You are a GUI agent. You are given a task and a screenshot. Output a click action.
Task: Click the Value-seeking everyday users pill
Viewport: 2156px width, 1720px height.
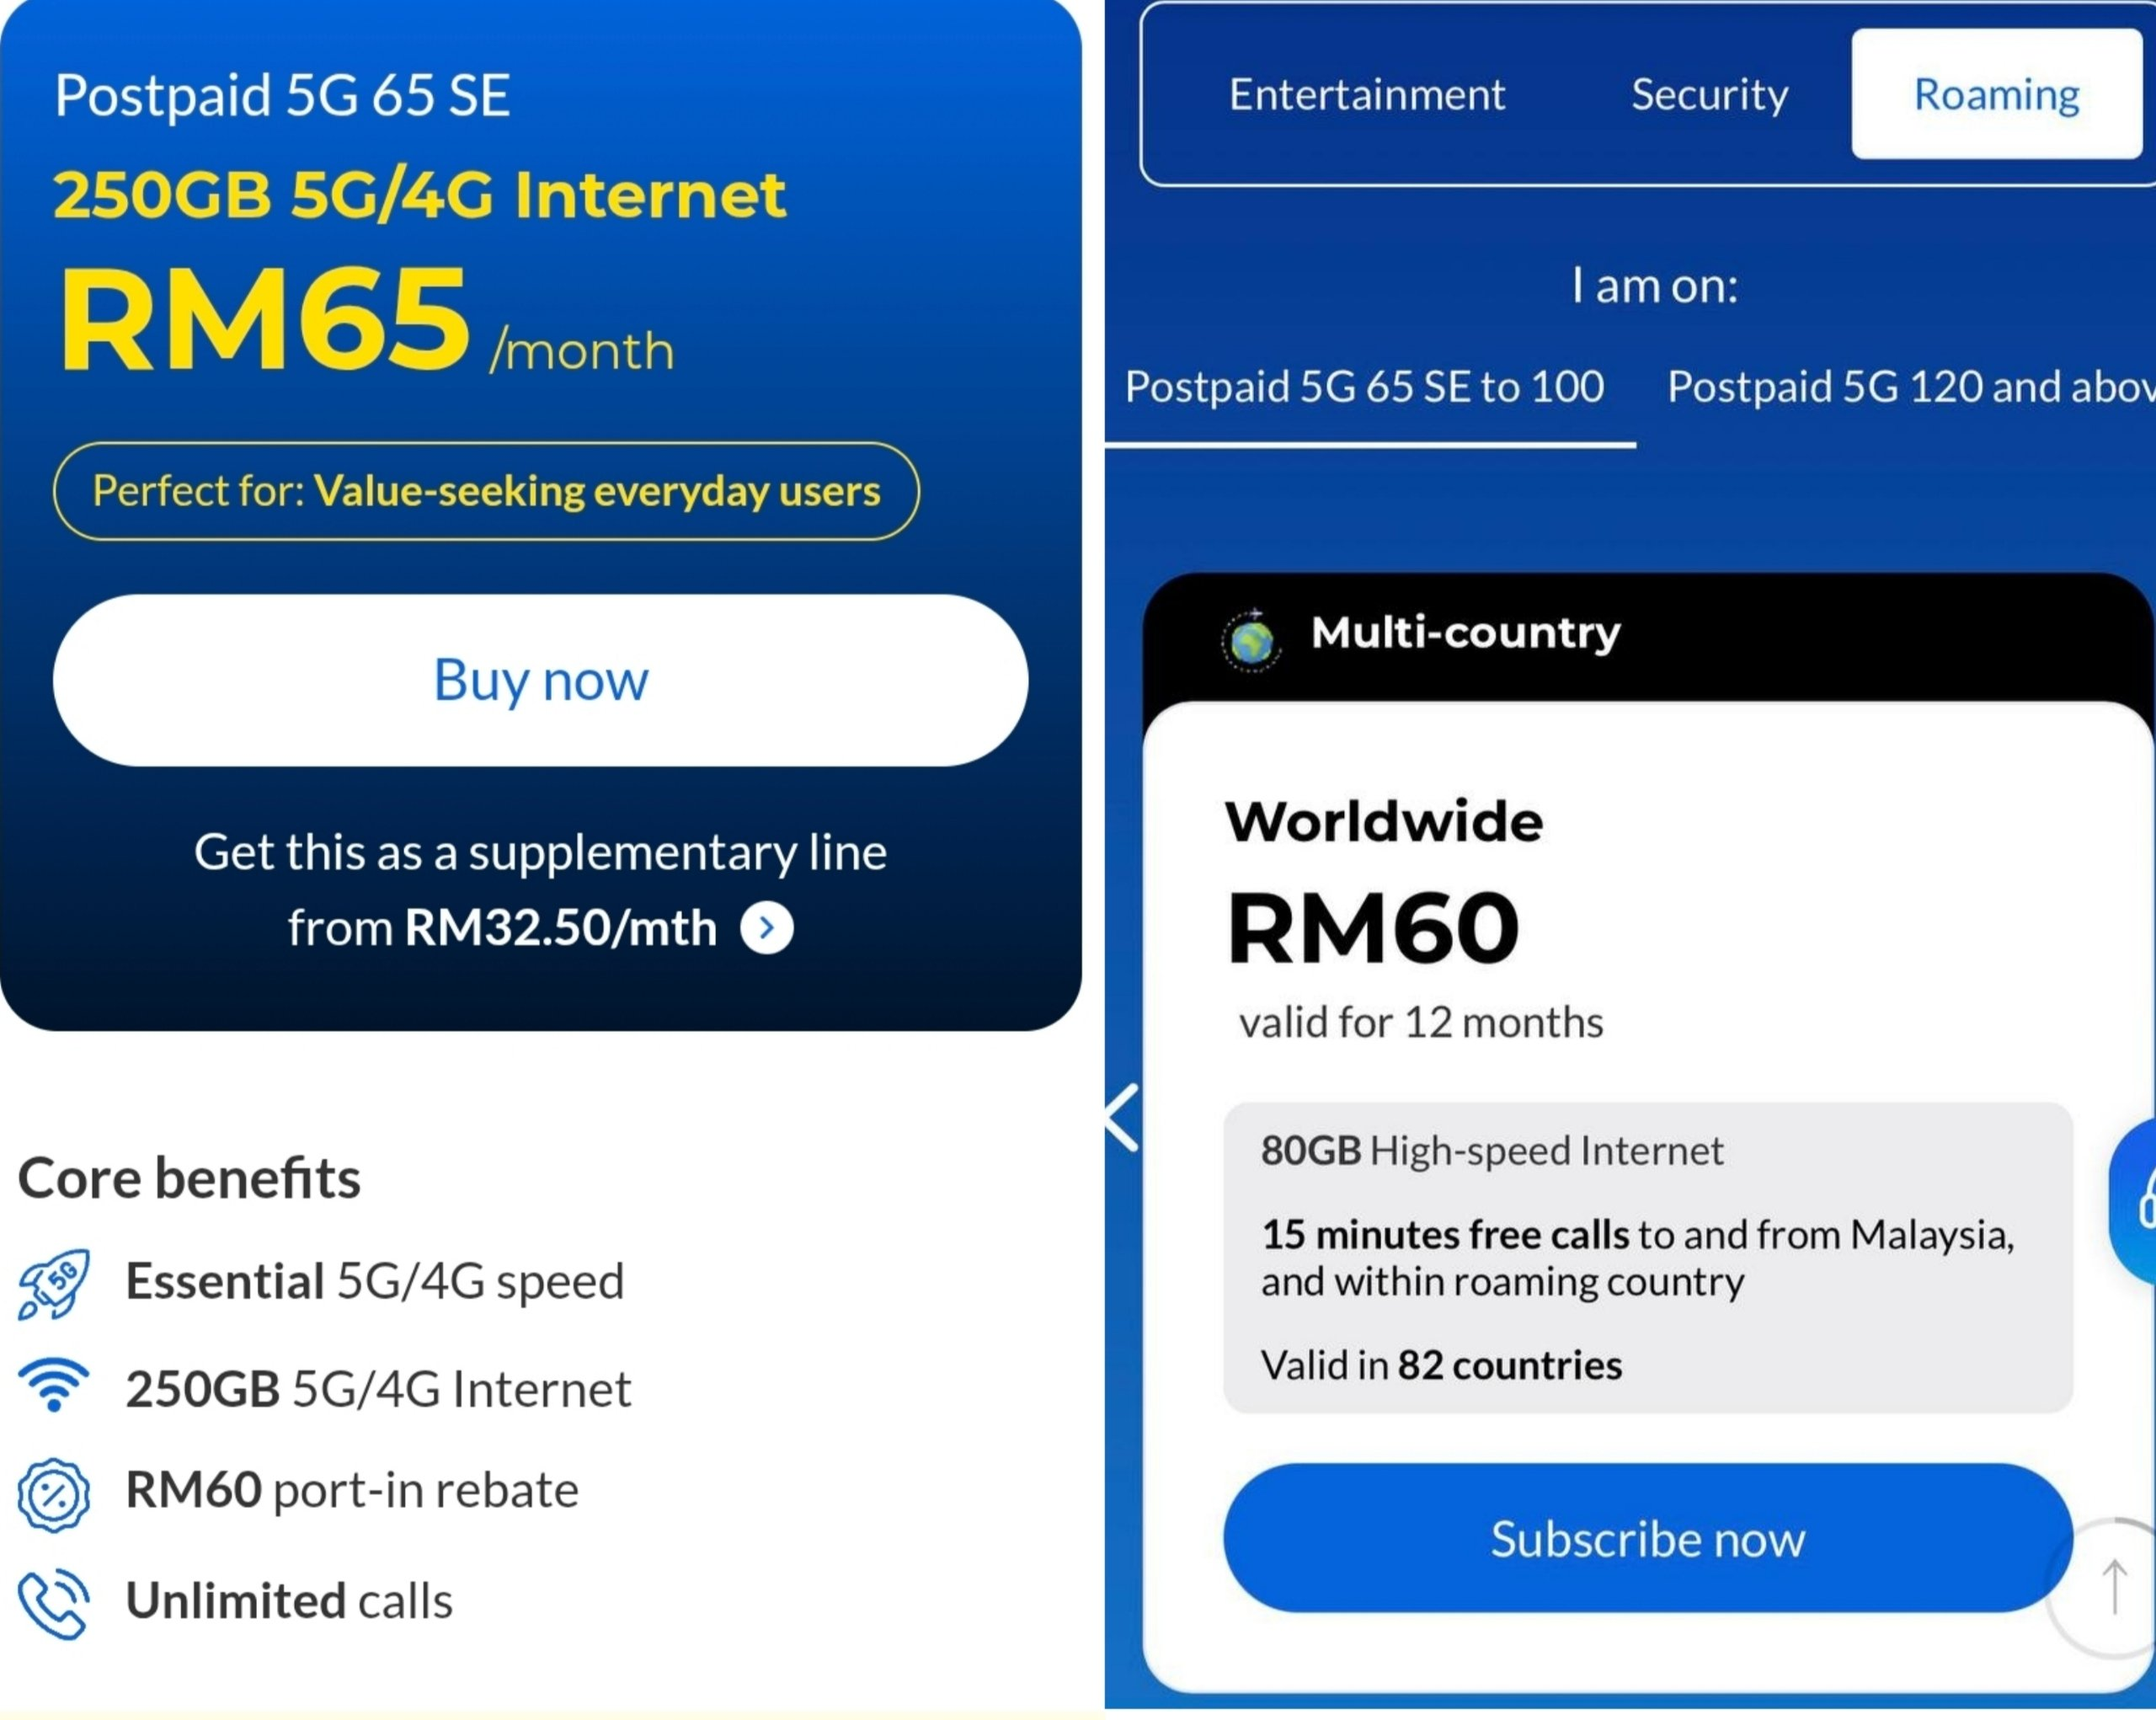tap(486, 491)
